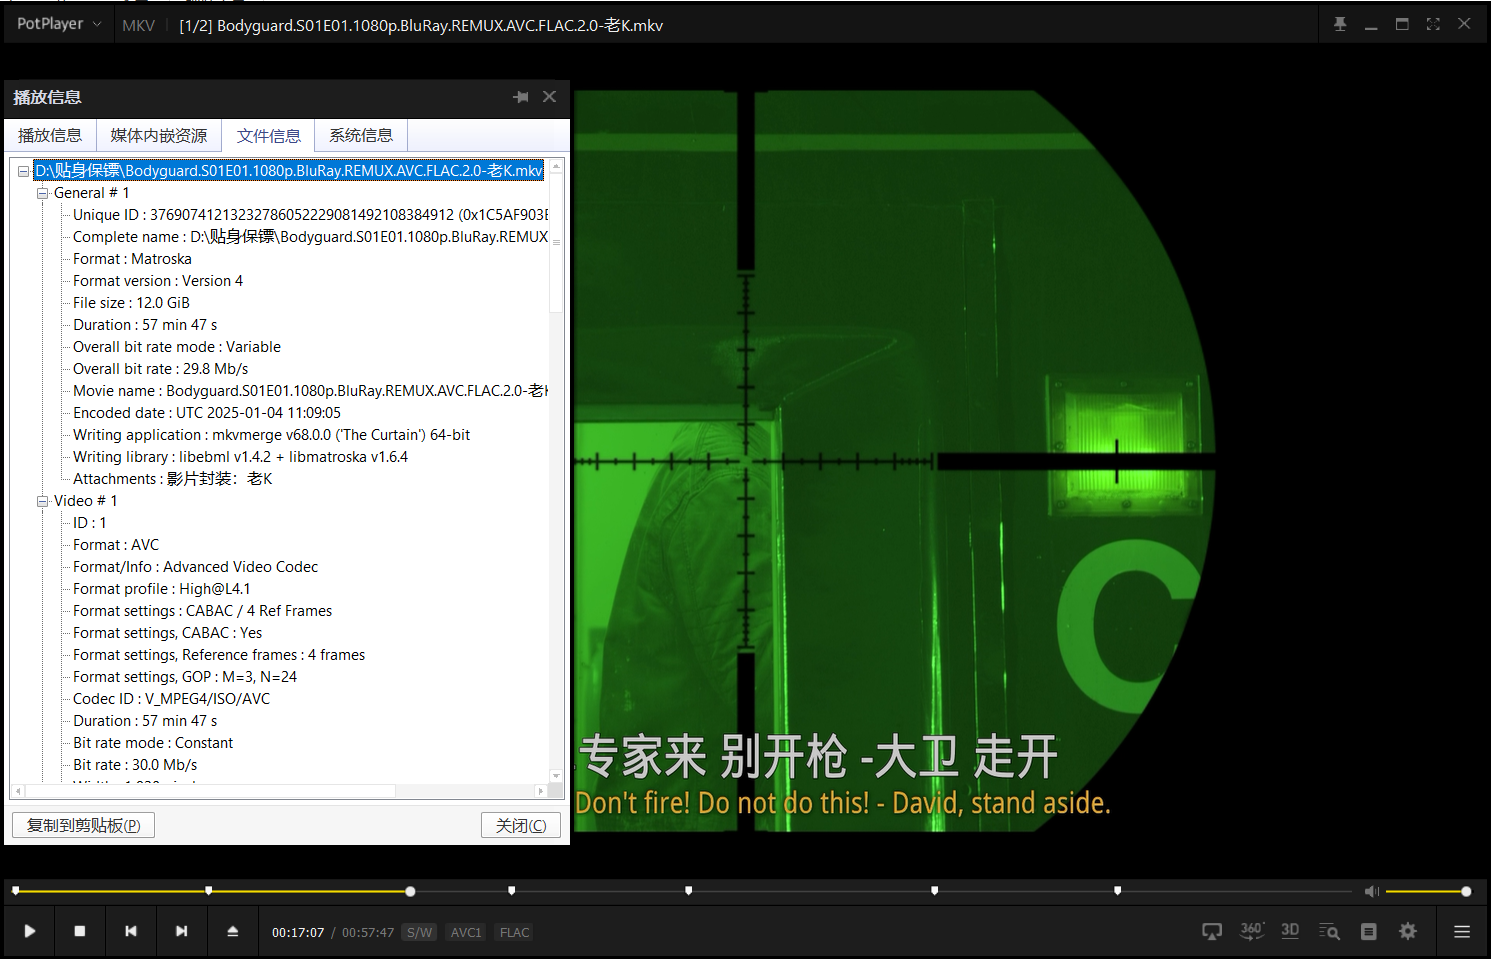Click the seek bar playhead
1491x959 pixels.
[x=410, y=891]
